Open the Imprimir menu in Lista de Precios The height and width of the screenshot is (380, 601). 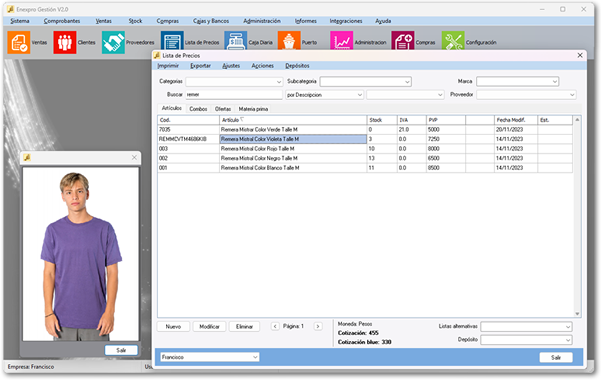coord(168,66)
